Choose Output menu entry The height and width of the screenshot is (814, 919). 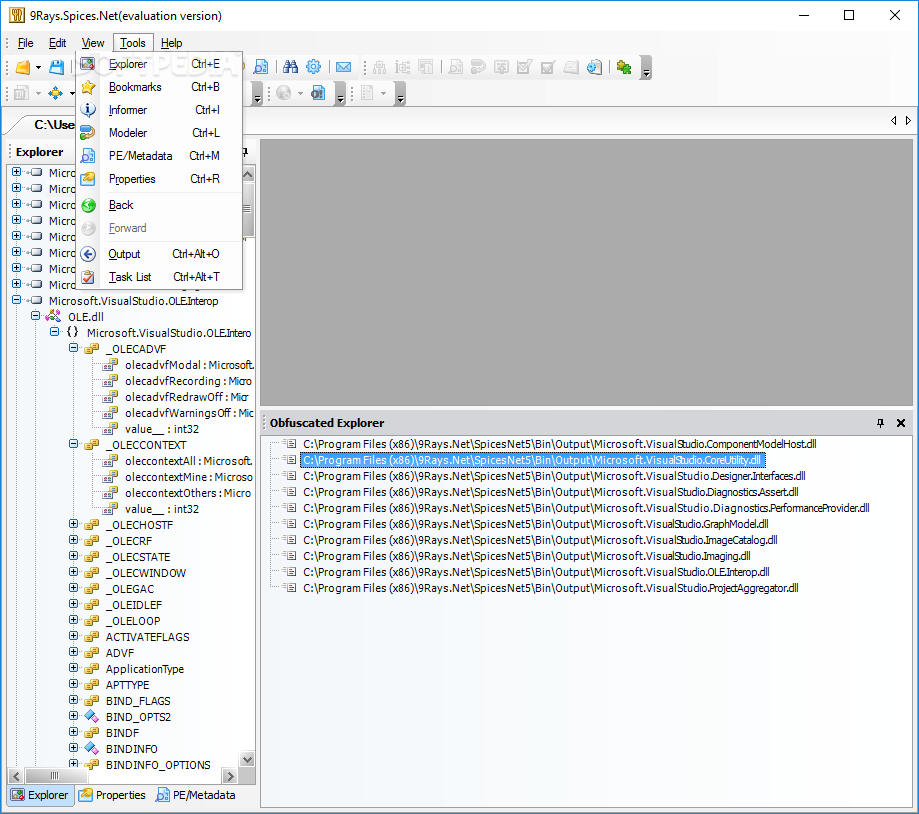point(159,254)
